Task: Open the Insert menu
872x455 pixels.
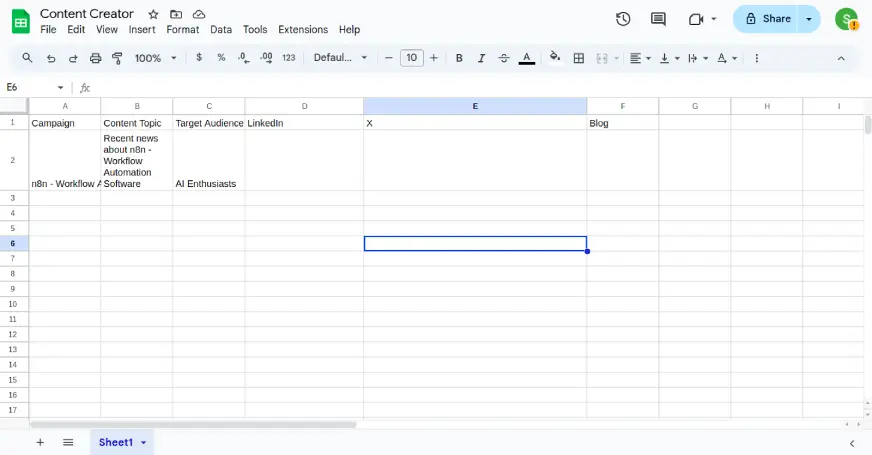Action: pos(142,29)
